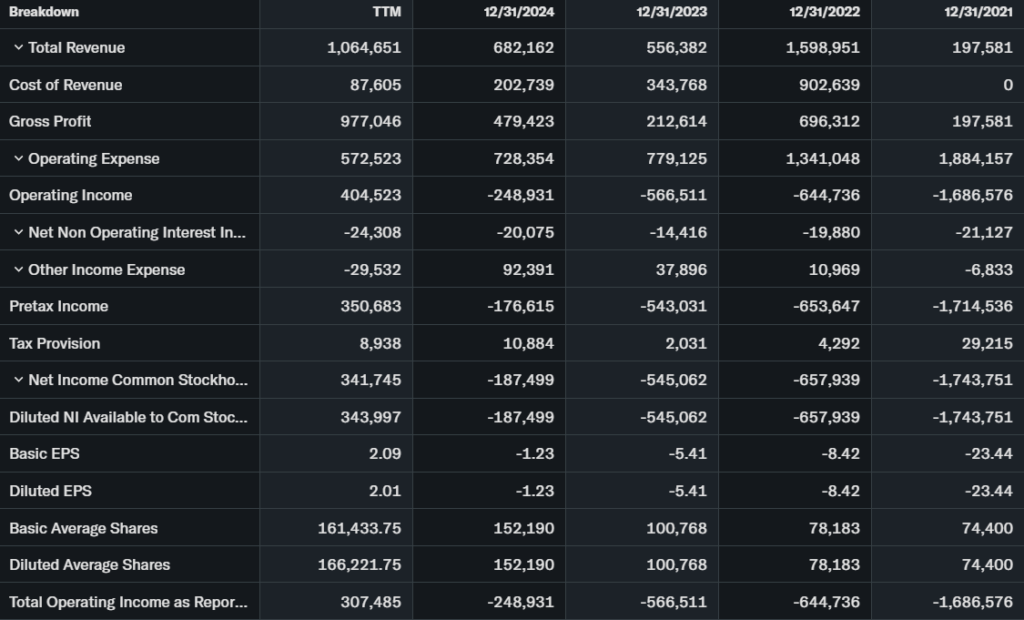Select the Gross Profit row label
1024x620 pixels.
click(50, 122)
